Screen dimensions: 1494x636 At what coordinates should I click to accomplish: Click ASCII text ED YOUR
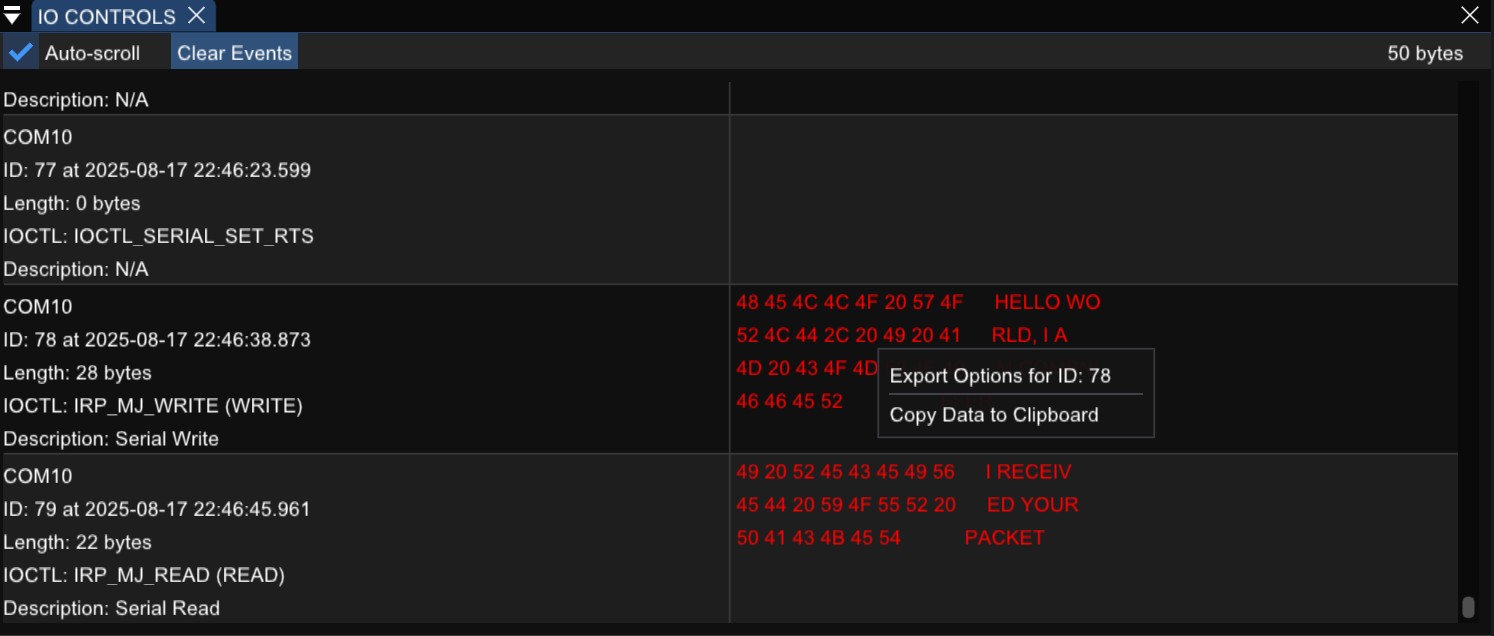pos(1033,504)
